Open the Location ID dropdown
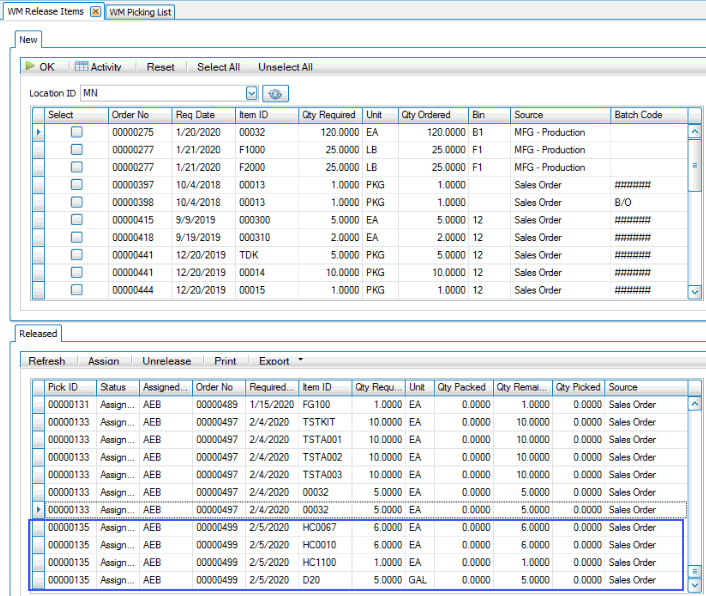 (x=252, y=93)
